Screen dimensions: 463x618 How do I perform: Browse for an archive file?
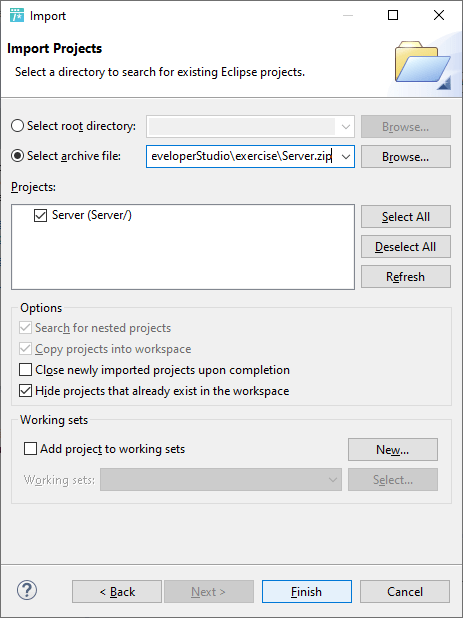click(405, 157)
